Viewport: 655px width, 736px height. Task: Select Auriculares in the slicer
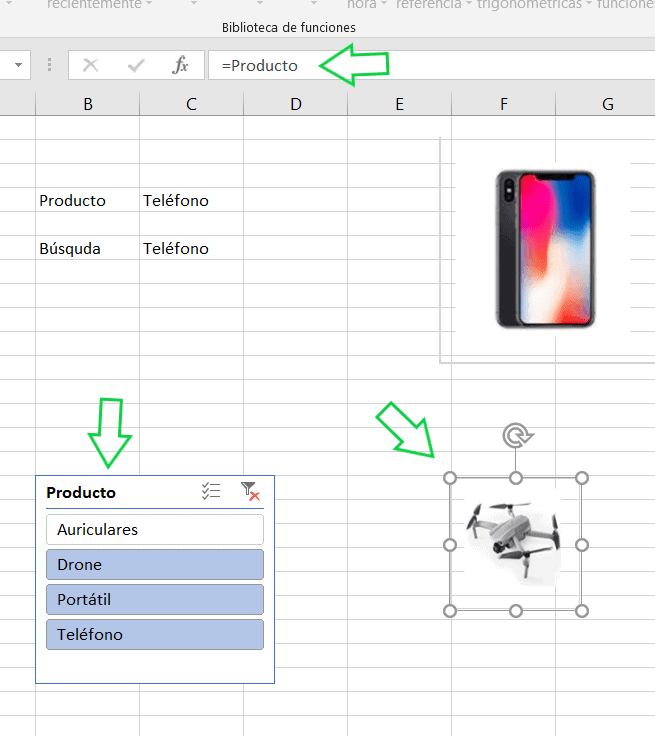[155, 529]
